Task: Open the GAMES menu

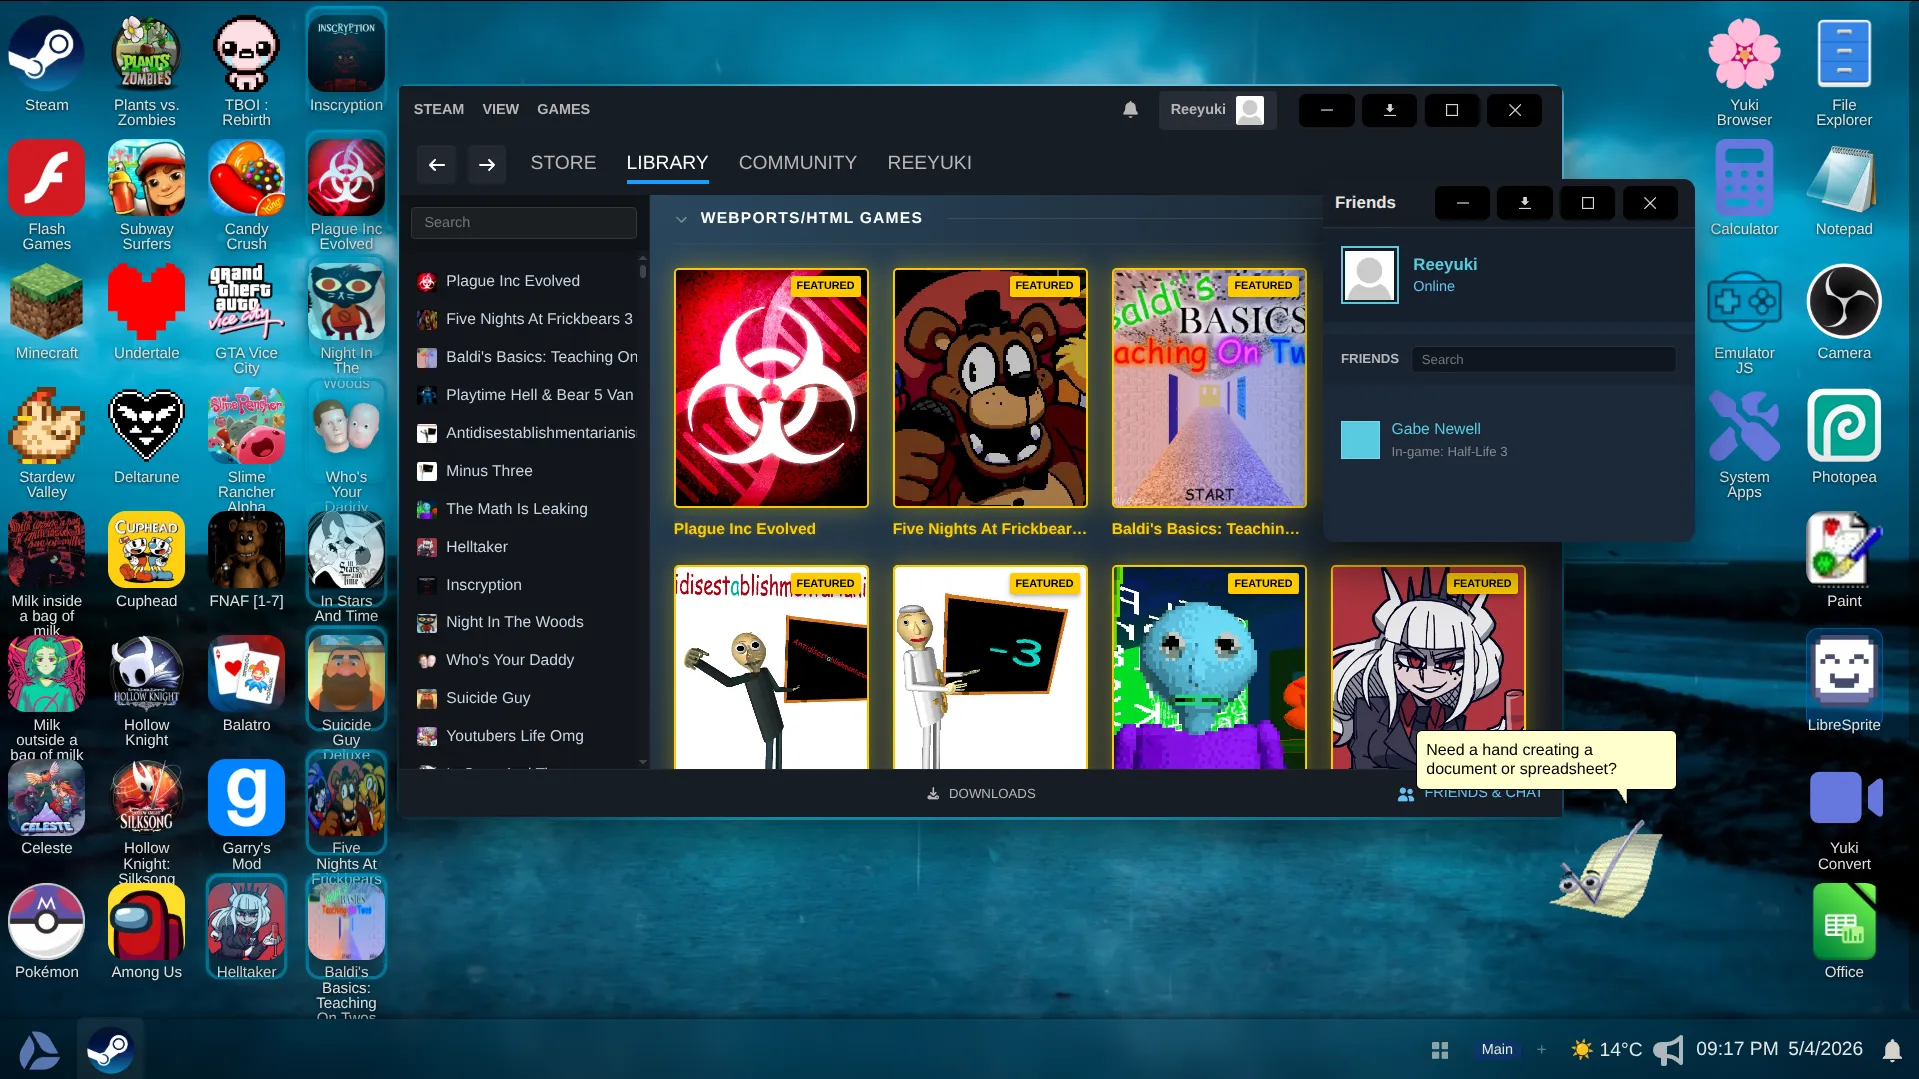Action: [563, 109]
